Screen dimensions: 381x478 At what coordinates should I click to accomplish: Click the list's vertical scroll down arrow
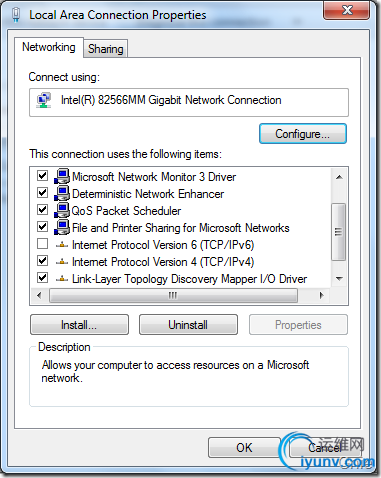339,279
